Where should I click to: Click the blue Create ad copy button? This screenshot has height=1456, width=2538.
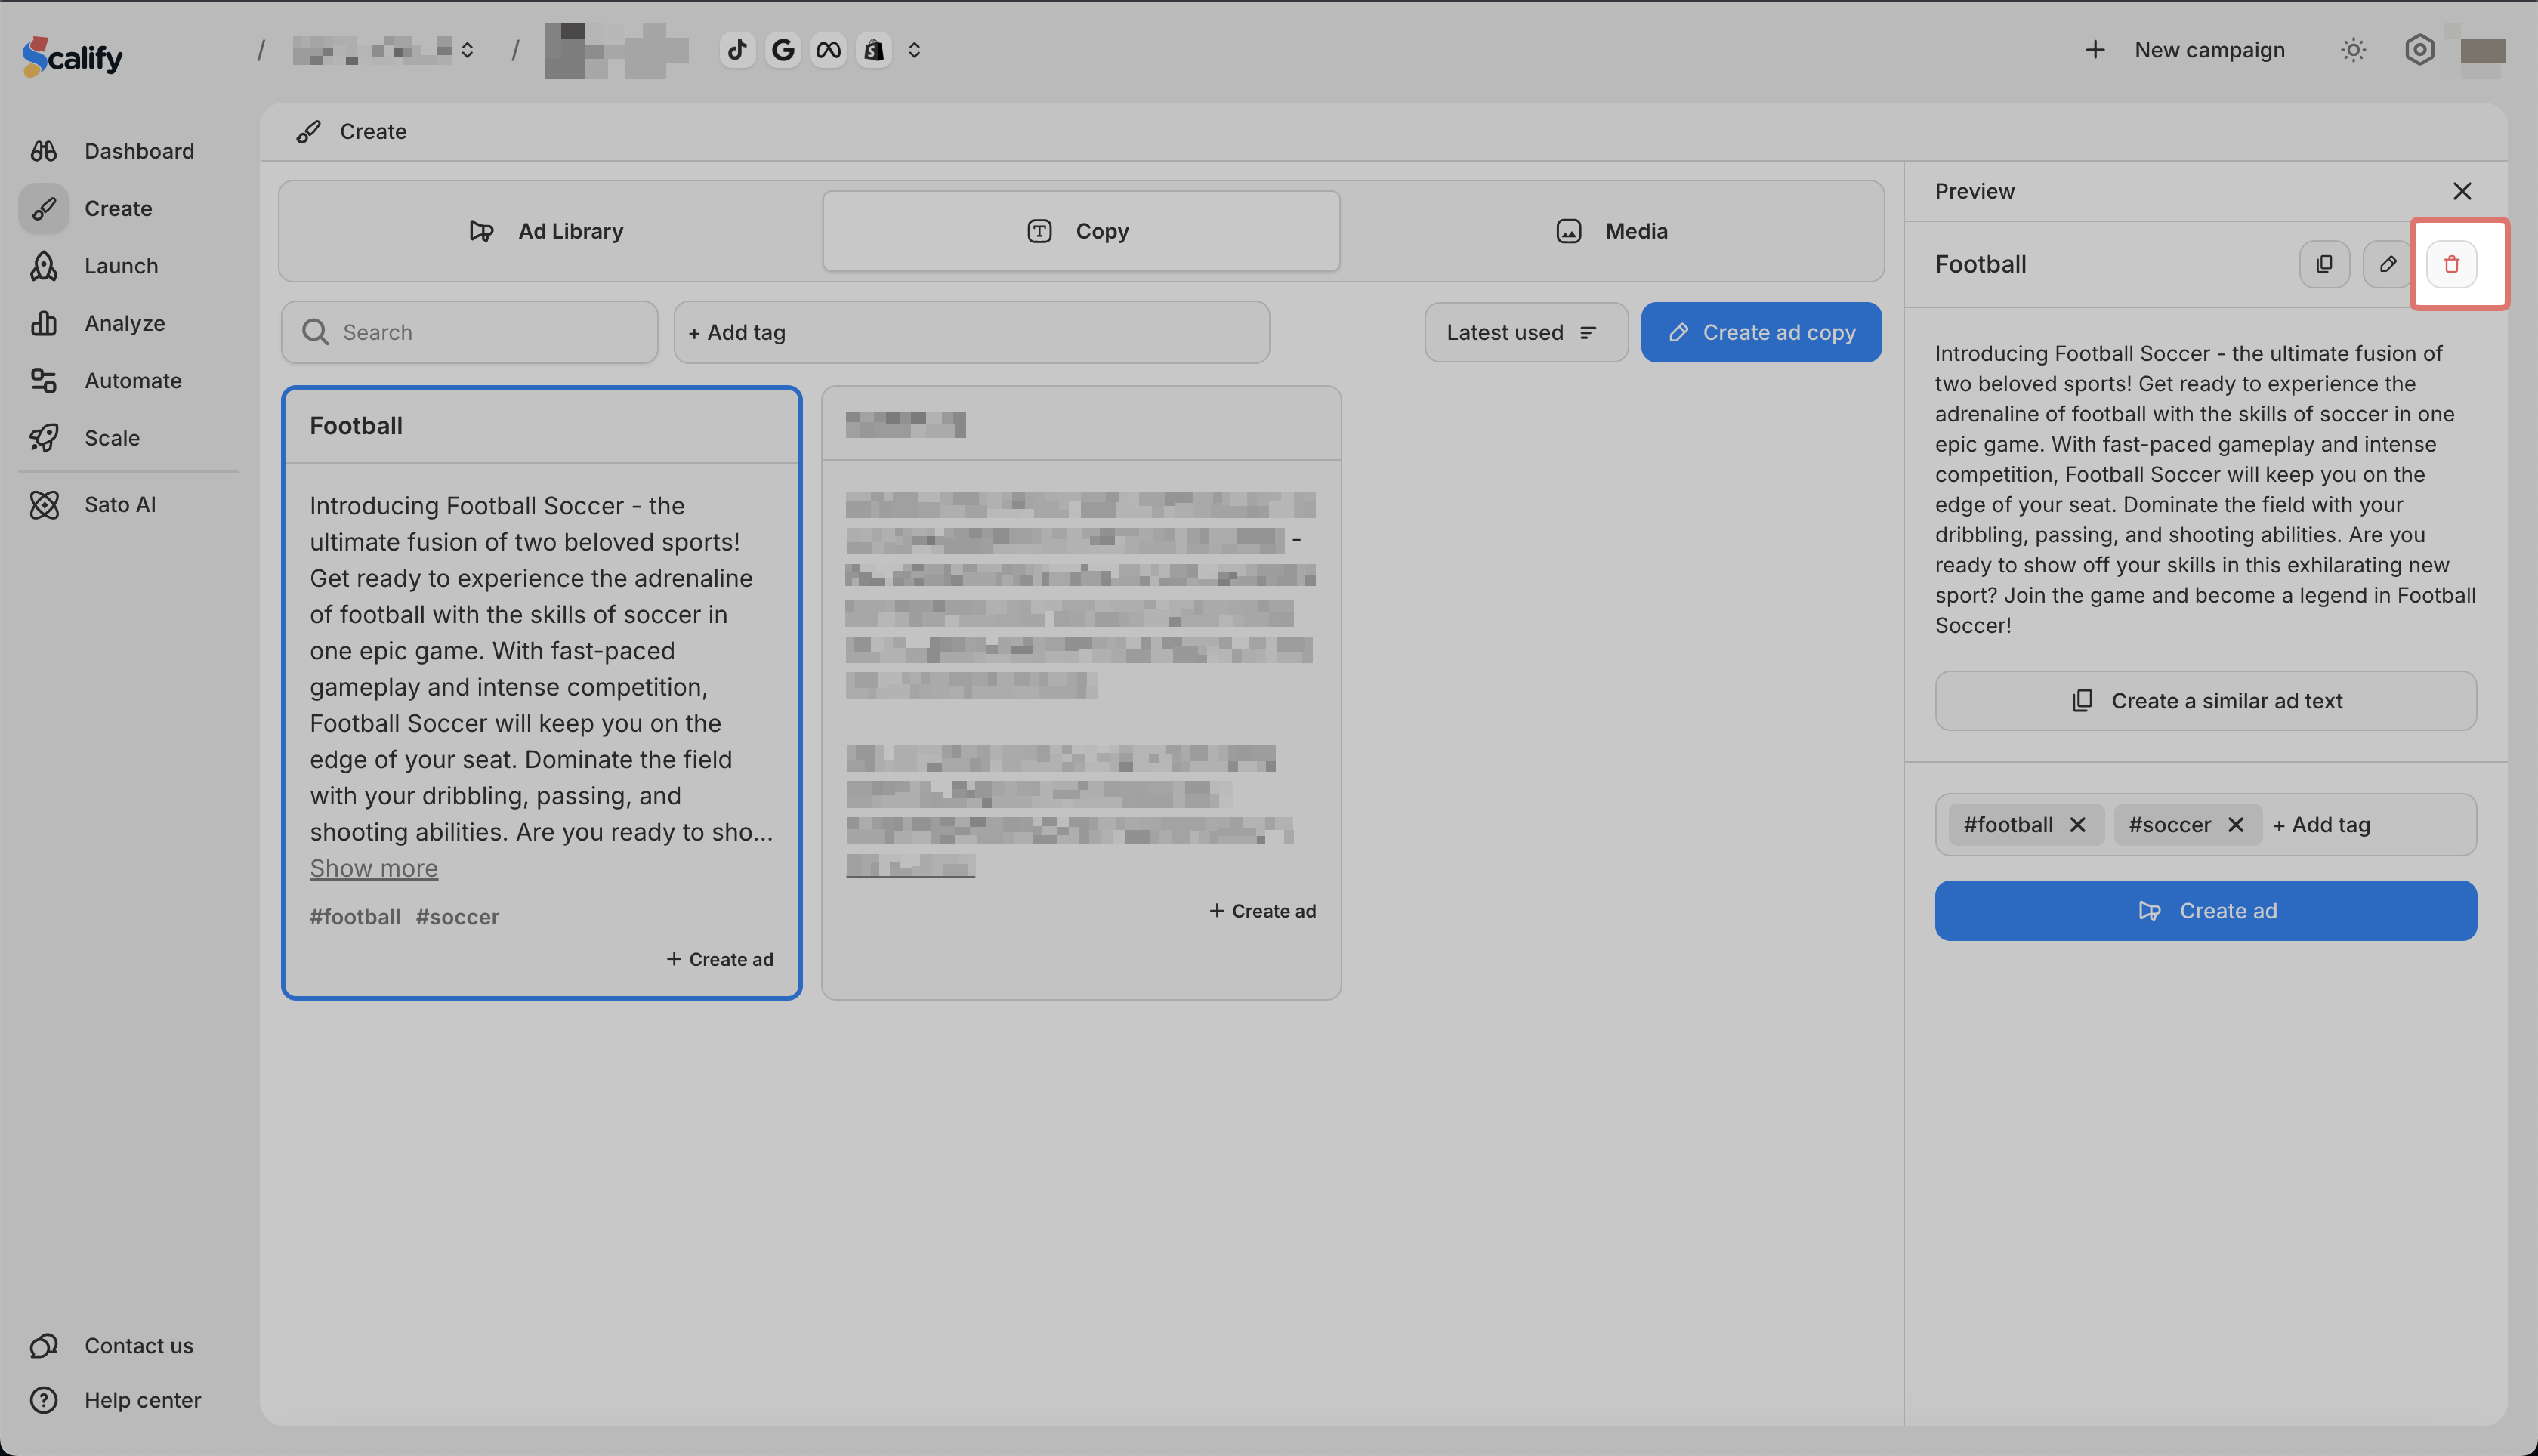coord(1760,332)
